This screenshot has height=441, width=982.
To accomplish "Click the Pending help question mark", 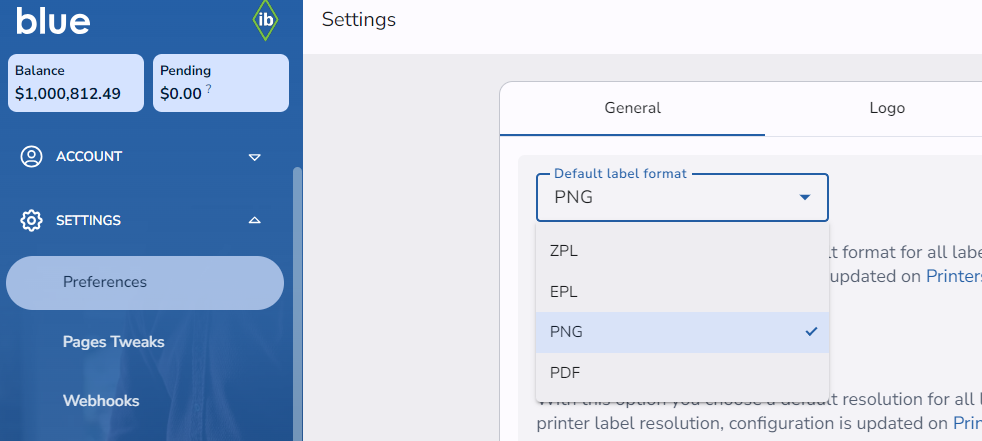I will (x=209, y=90).
